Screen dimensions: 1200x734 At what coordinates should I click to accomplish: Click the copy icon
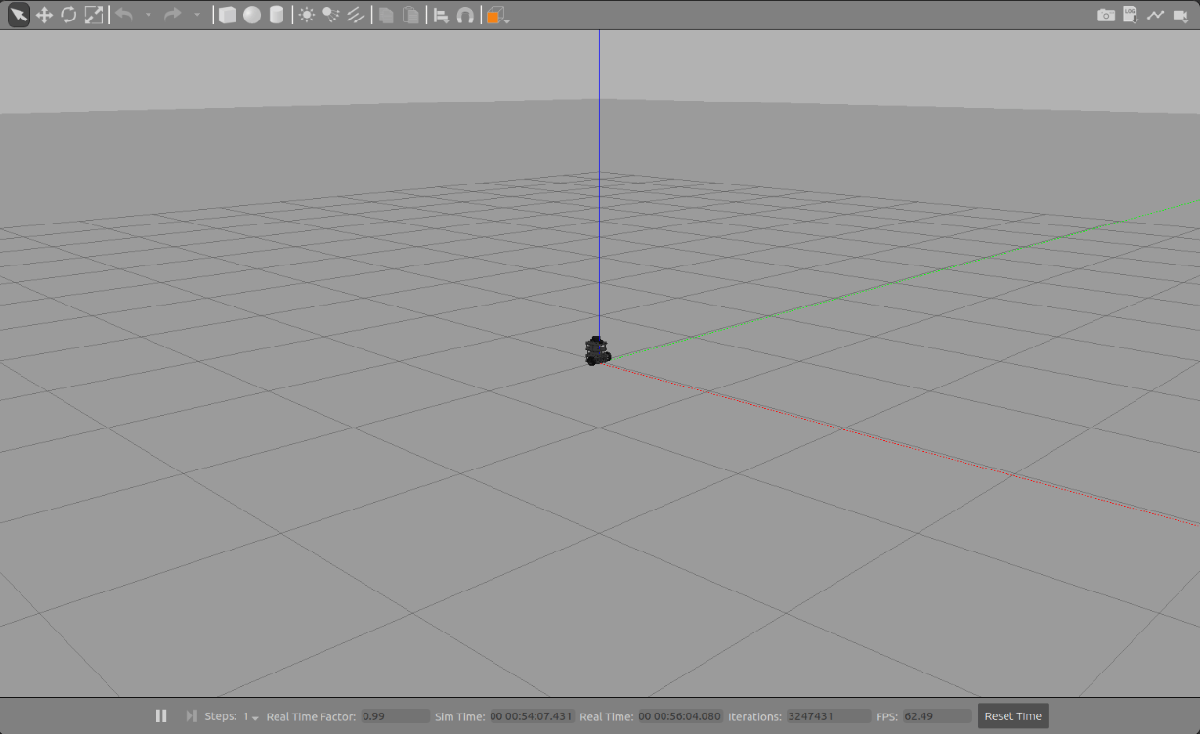coord(386,15)
